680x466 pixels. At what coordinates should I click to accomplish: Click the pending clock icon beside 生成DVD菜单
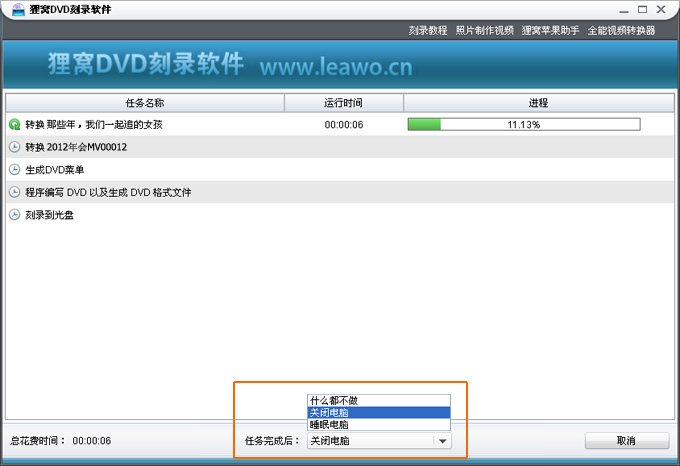point(14,169)
